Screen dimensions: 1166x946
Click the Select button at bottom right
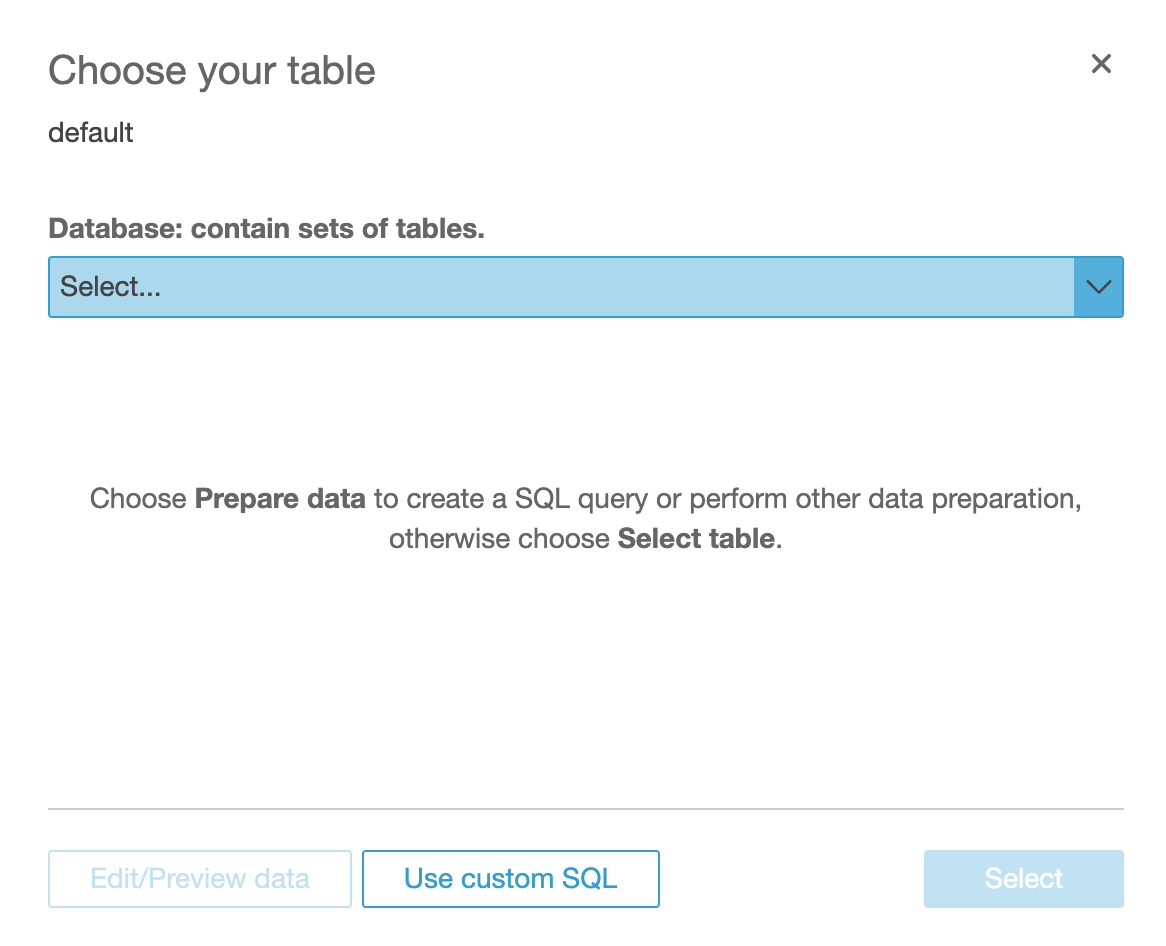pos(1023,879)
